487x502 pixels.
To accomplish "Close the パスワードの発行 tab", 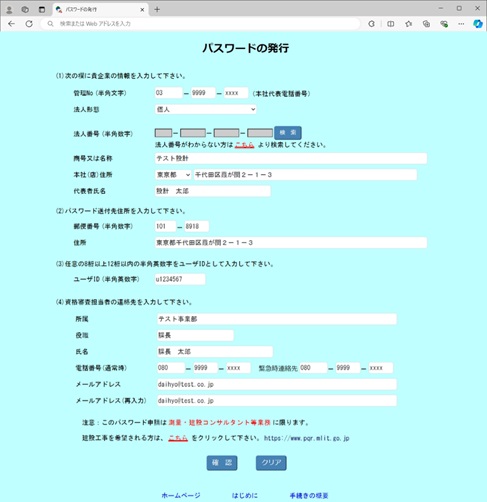I will 142,10.
